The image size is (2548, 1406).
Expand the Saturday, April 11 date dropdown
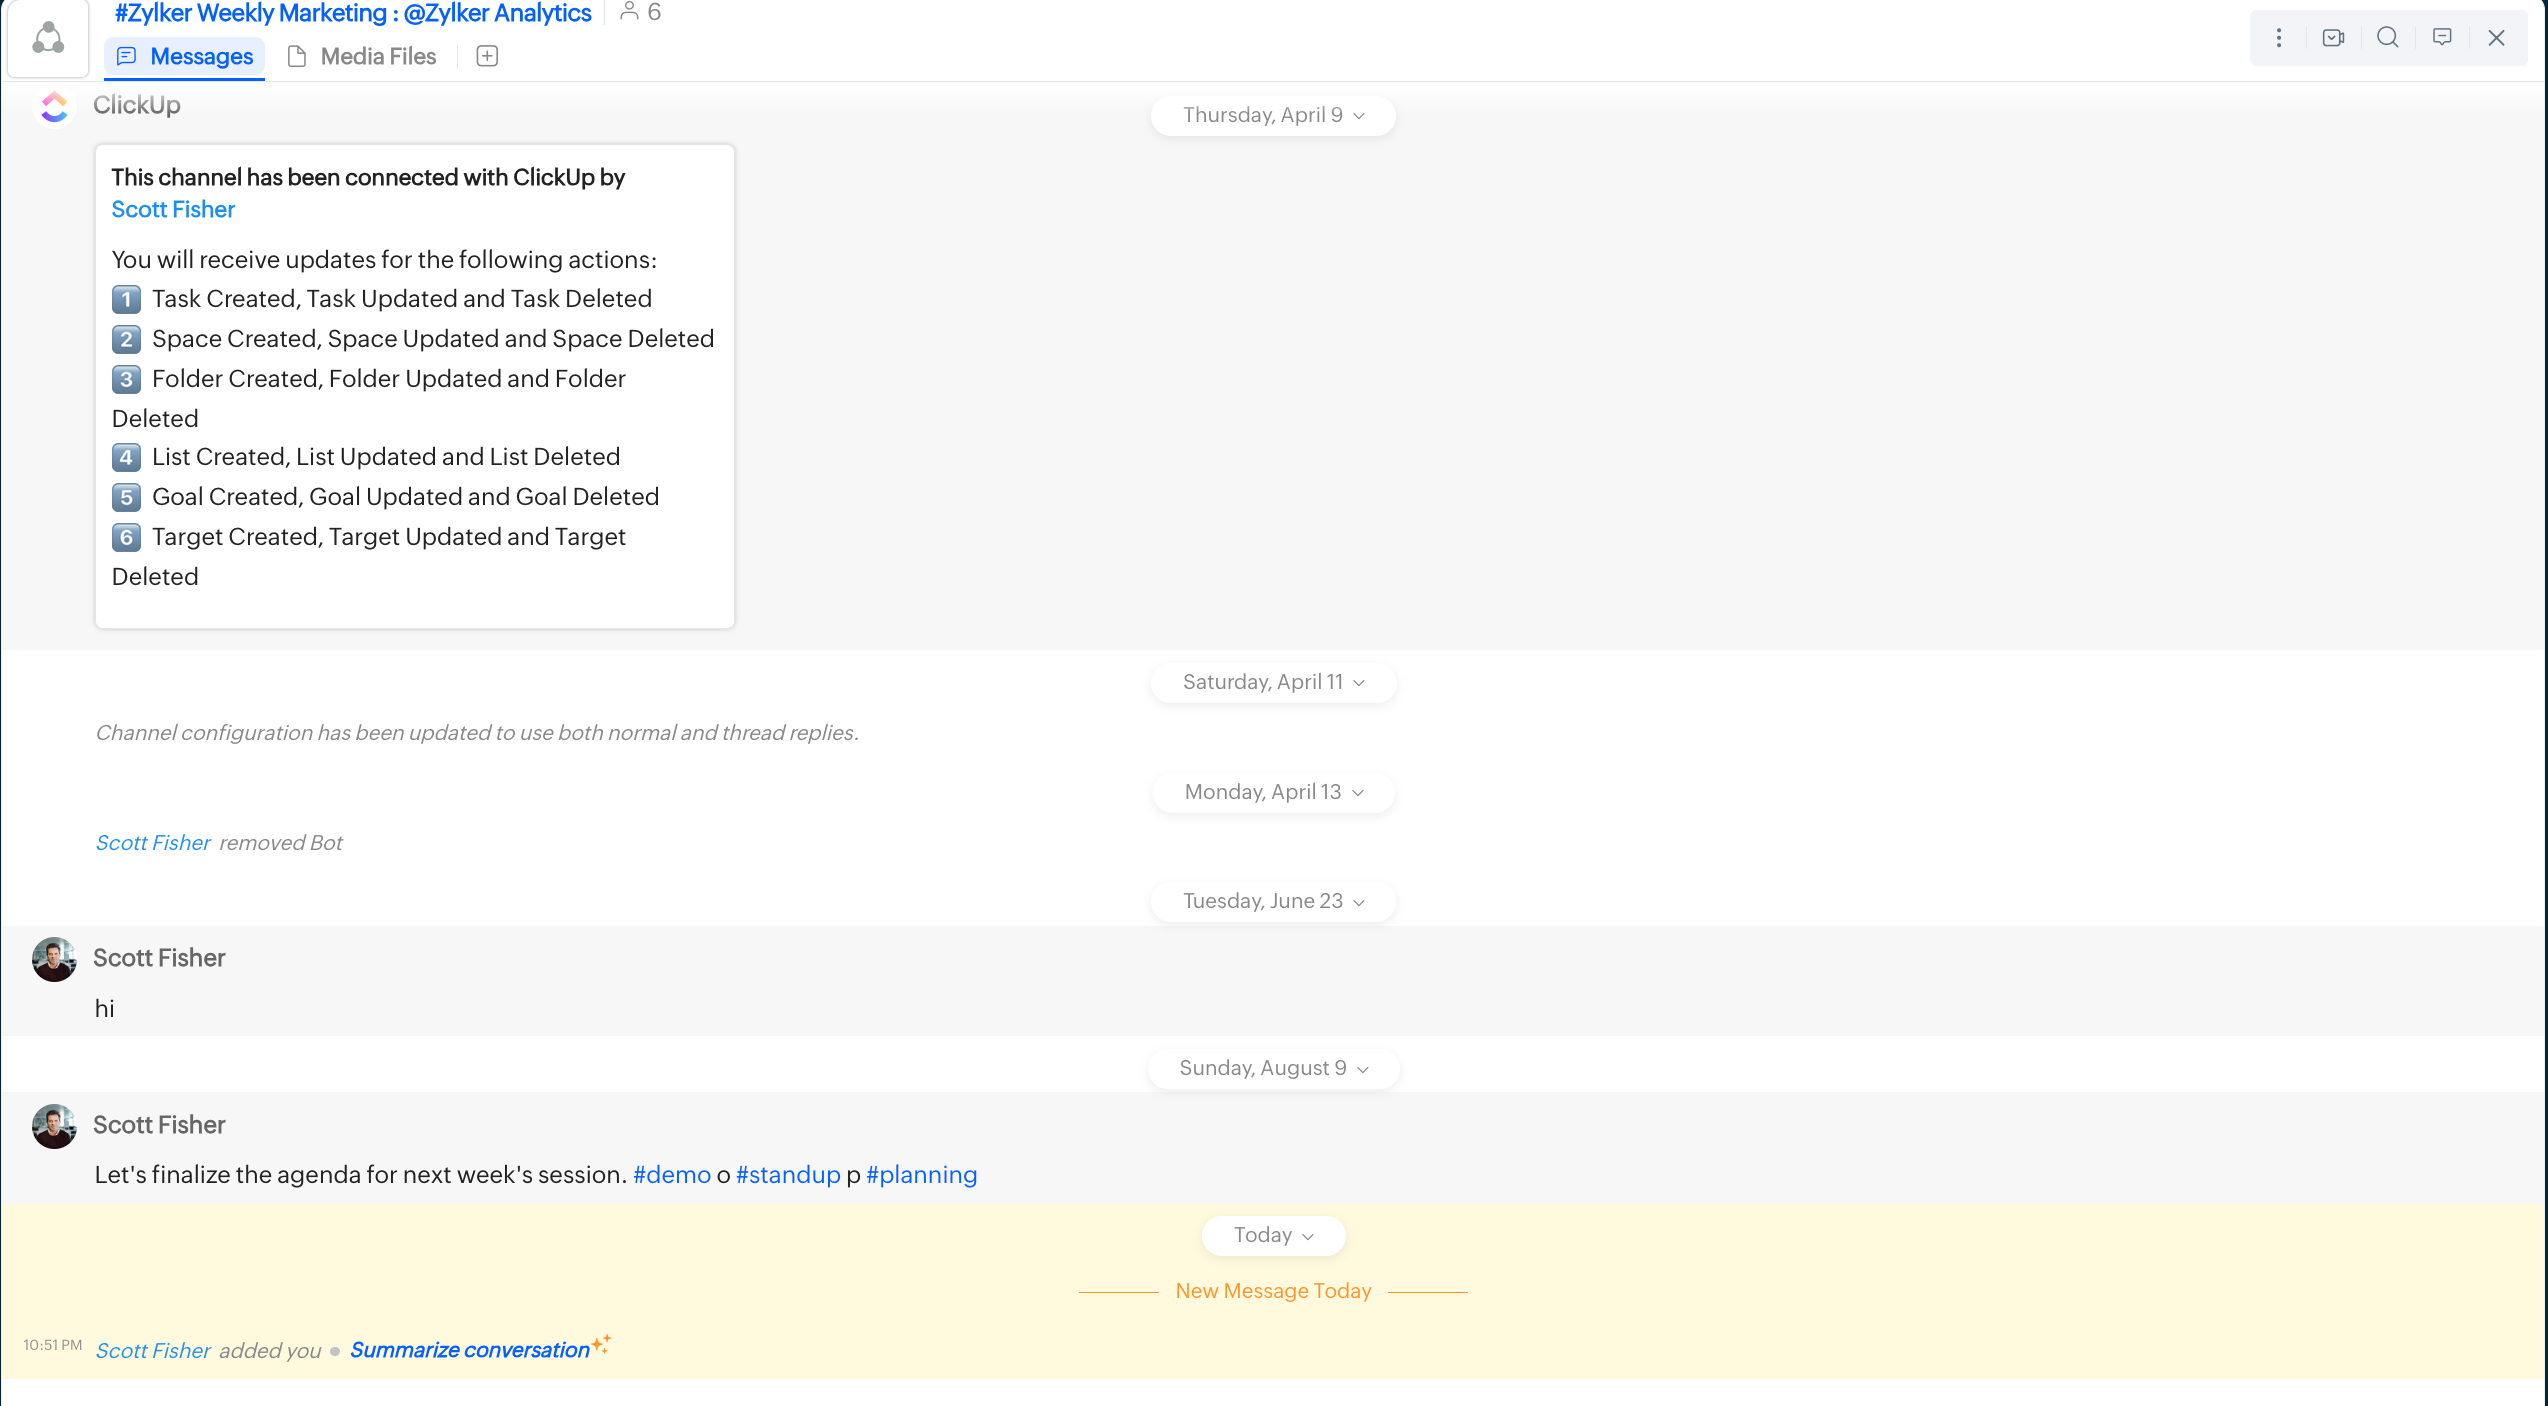(x=1273, y=682)
